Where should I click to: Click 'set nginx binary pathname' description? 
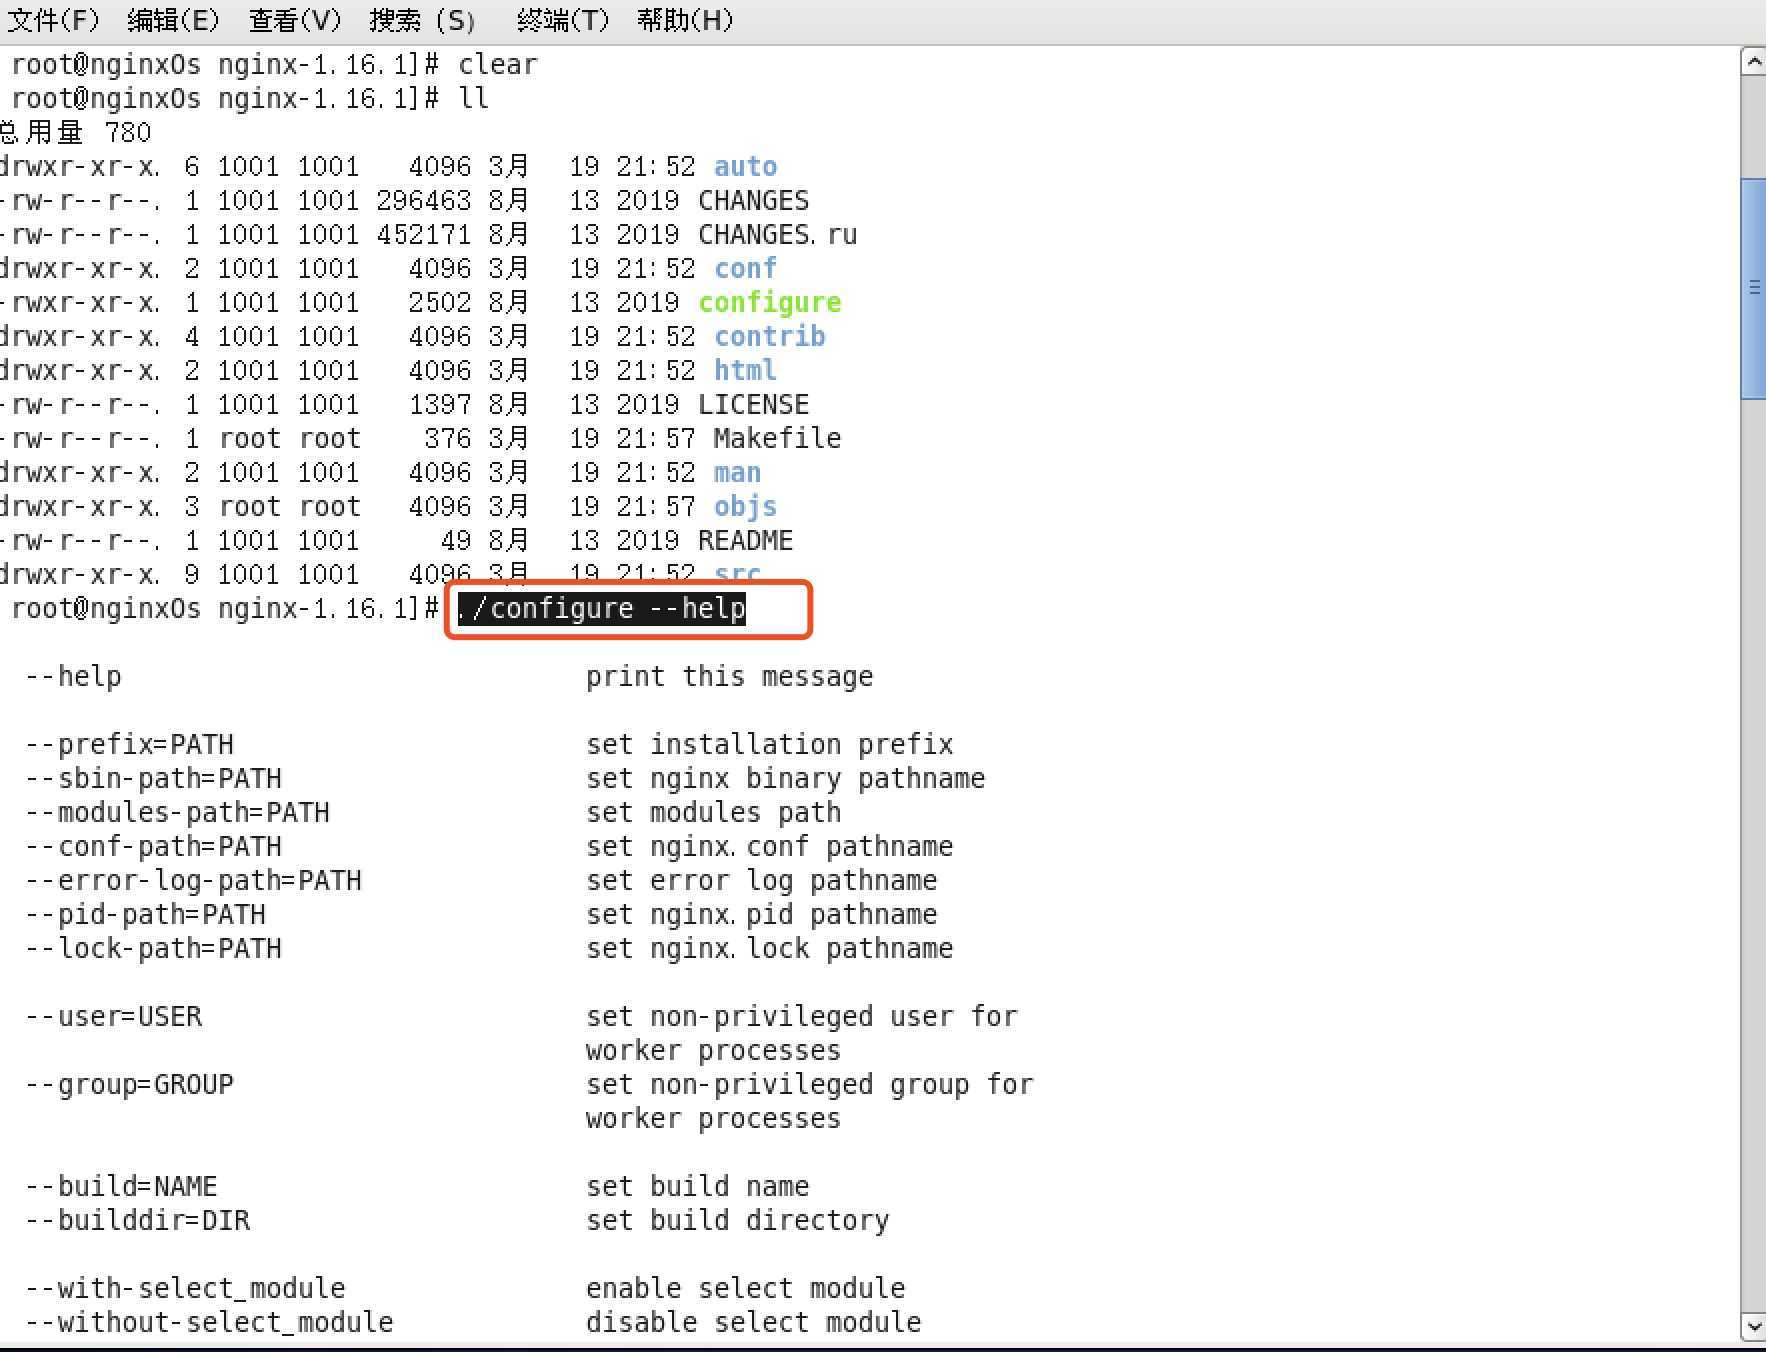pyautogui.click(x=786, y=779)
